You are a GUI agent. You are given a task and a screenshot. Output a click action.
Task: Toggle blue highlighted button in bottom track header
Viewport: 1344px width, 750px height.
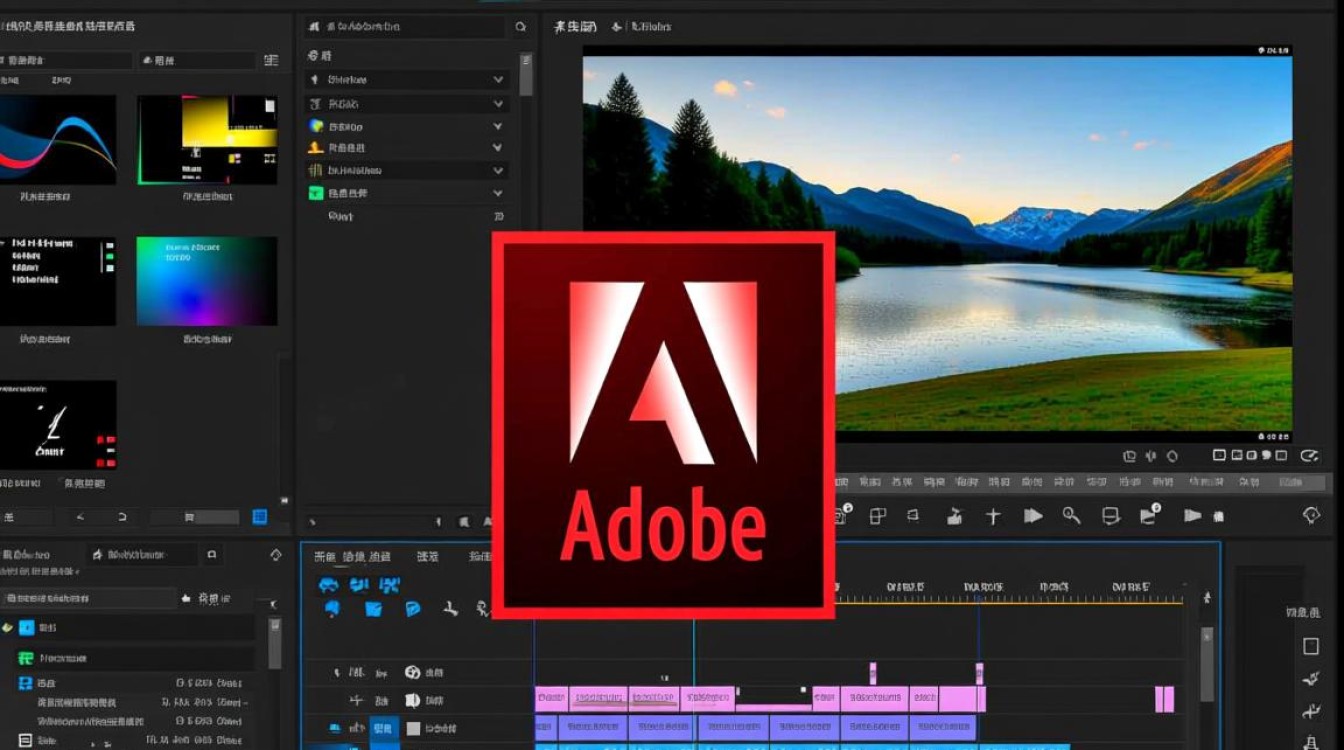(x=384, y=728)
